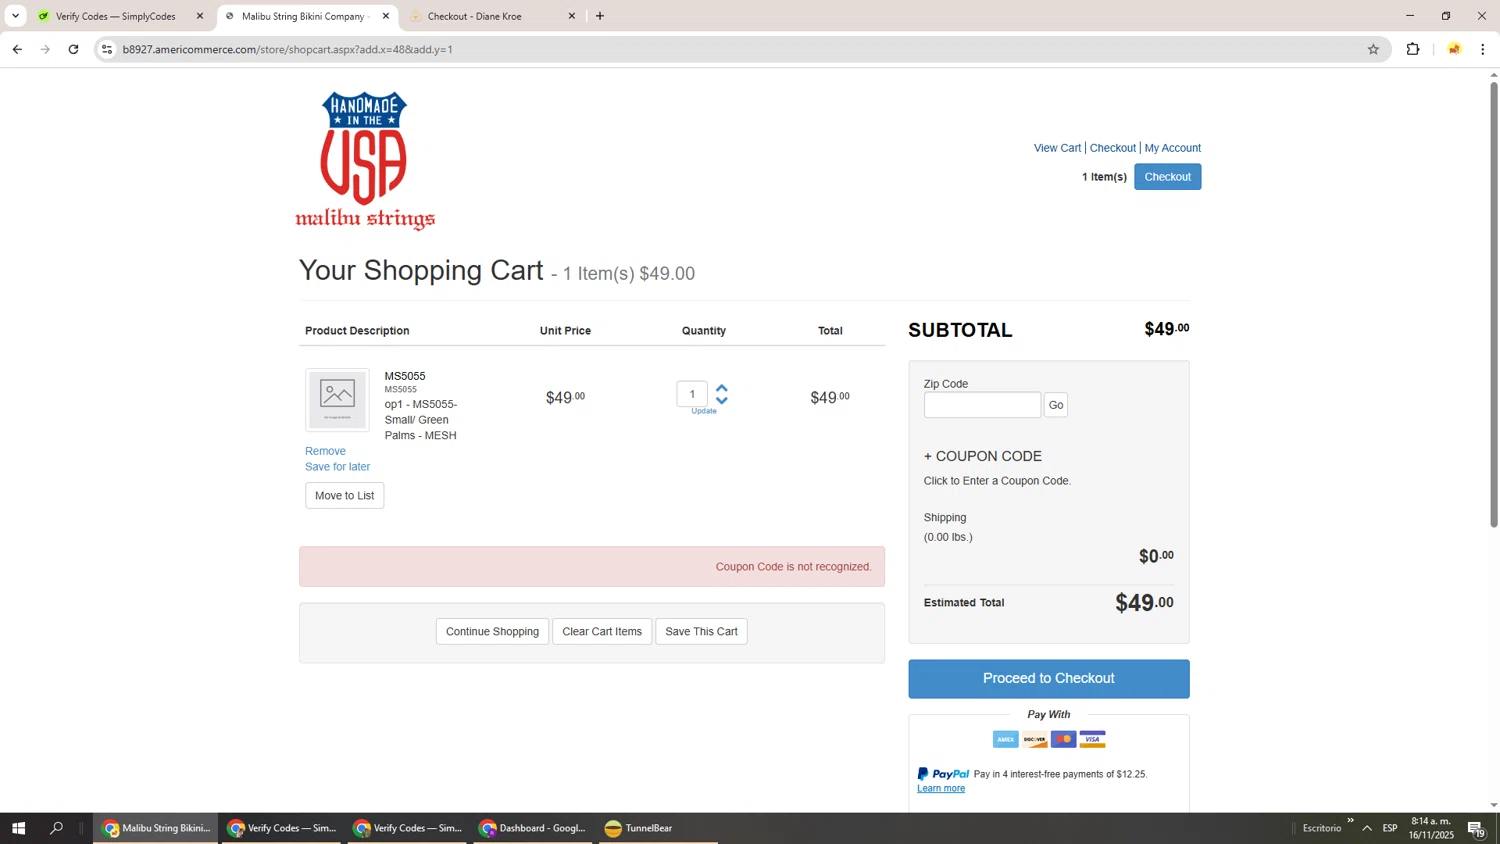The width and height of the screenshot is (1500, 844).
Task: Switch to the Checkout - Diane Kroe tab
Action: click(x=474, y=16)
